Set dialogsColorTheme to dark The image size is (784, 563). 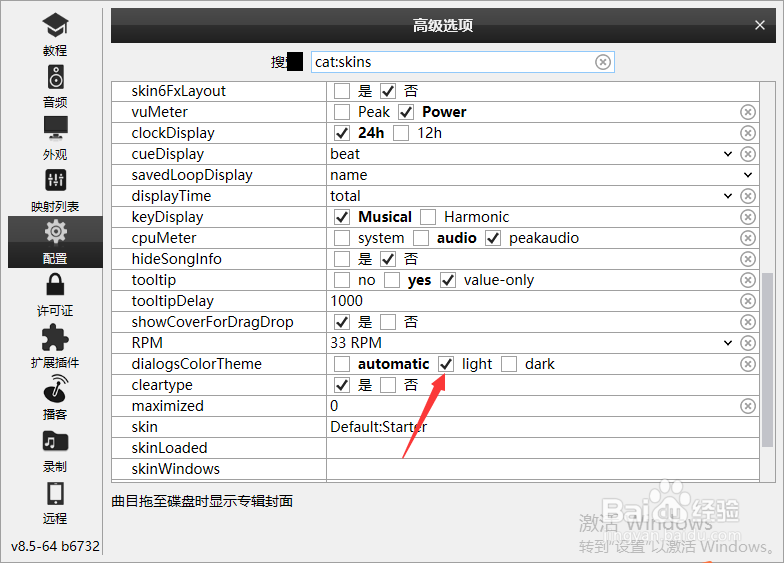pyautogui.click(x=509, y=364)
